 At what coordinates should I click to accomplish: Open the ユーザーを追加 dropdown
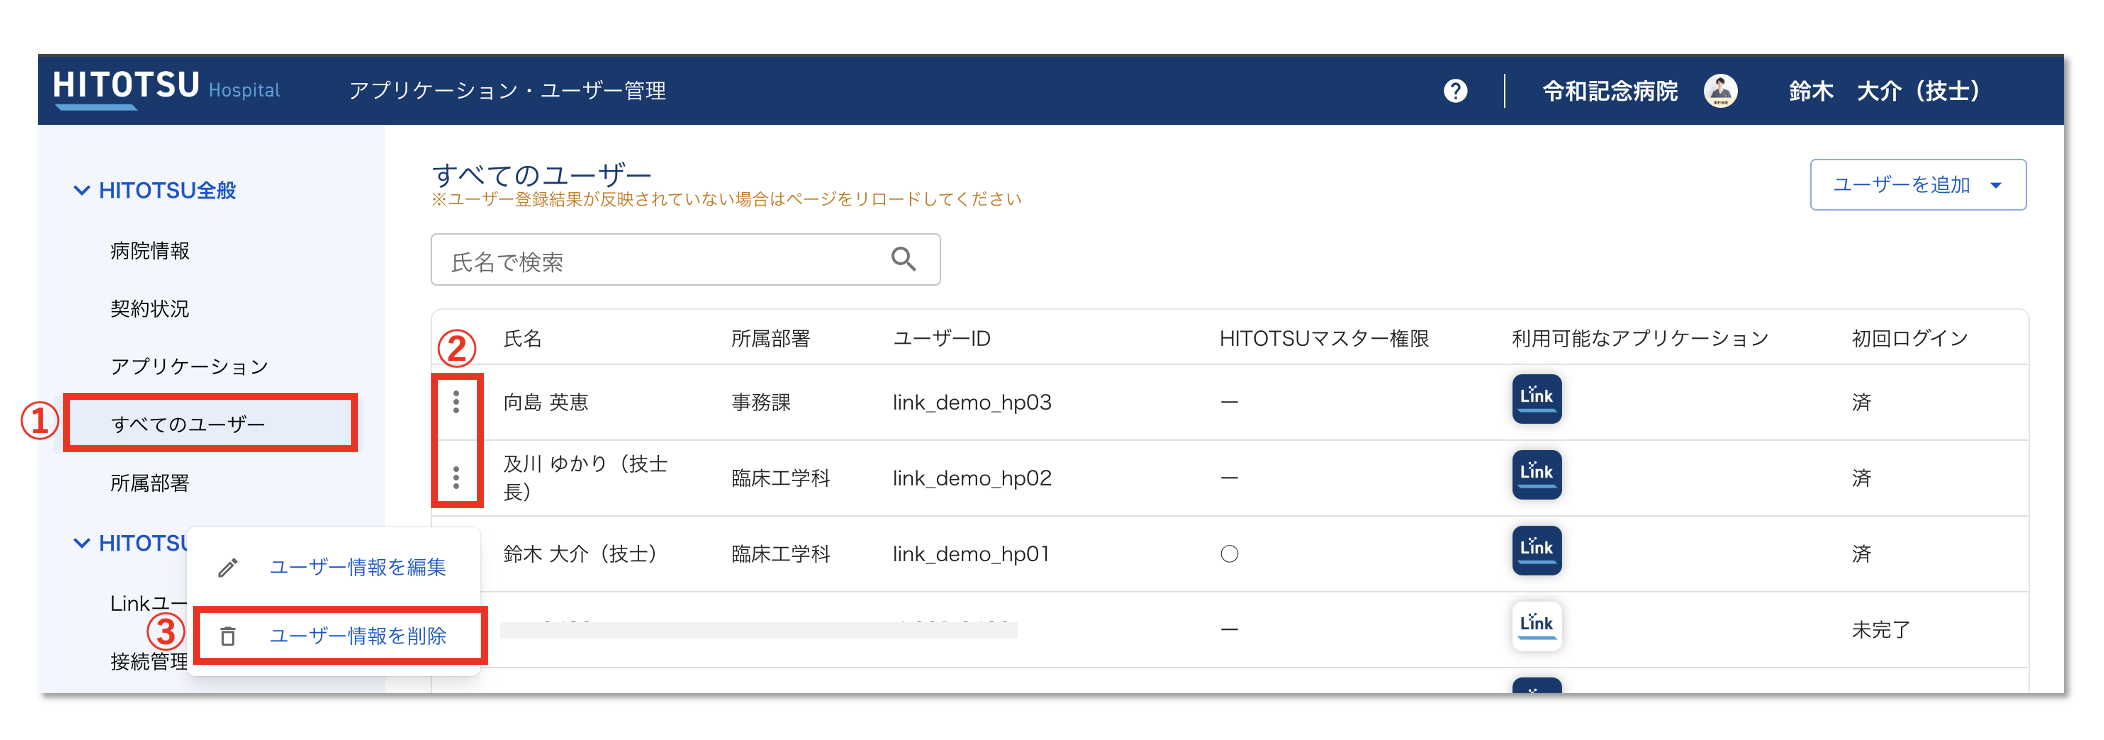1917,185
